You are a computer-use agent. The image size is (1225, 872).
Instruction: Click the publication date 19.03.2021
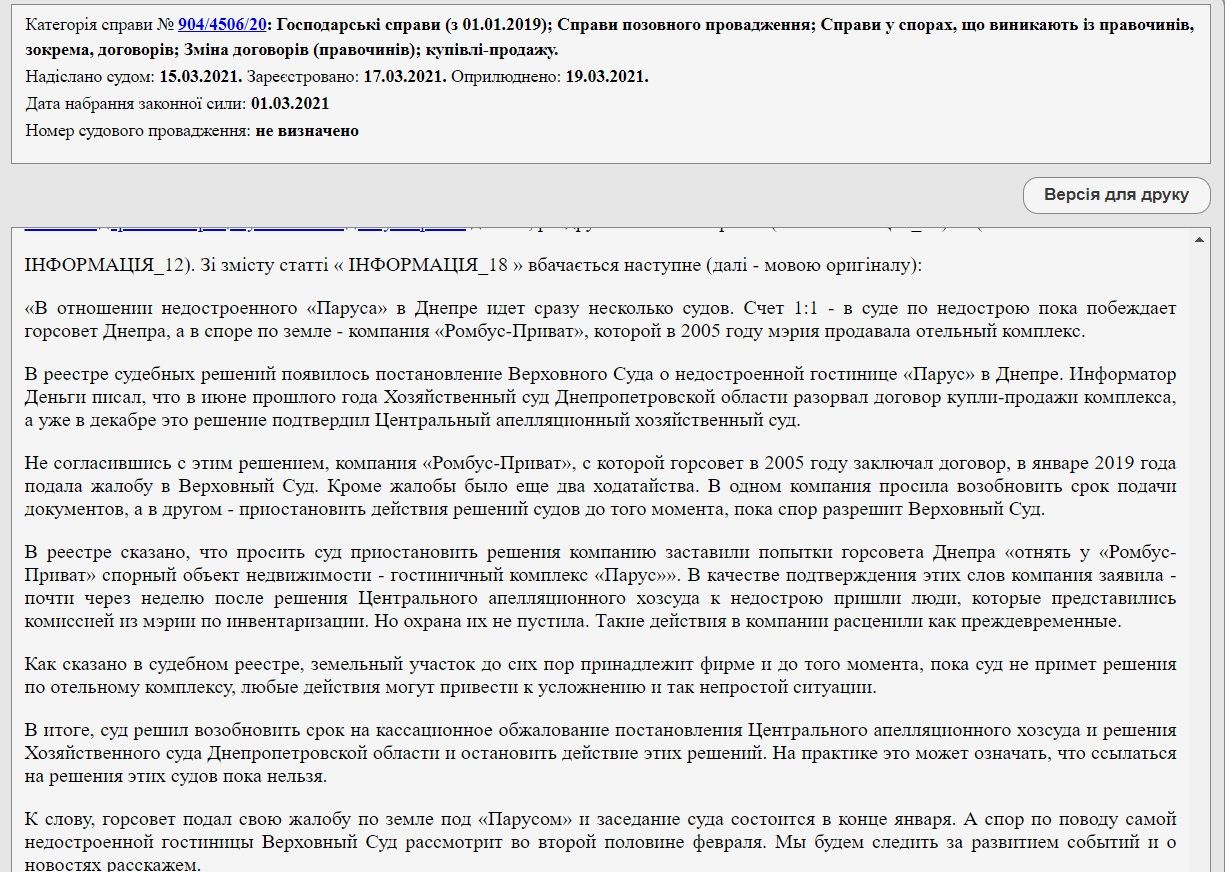click(608, 76)
